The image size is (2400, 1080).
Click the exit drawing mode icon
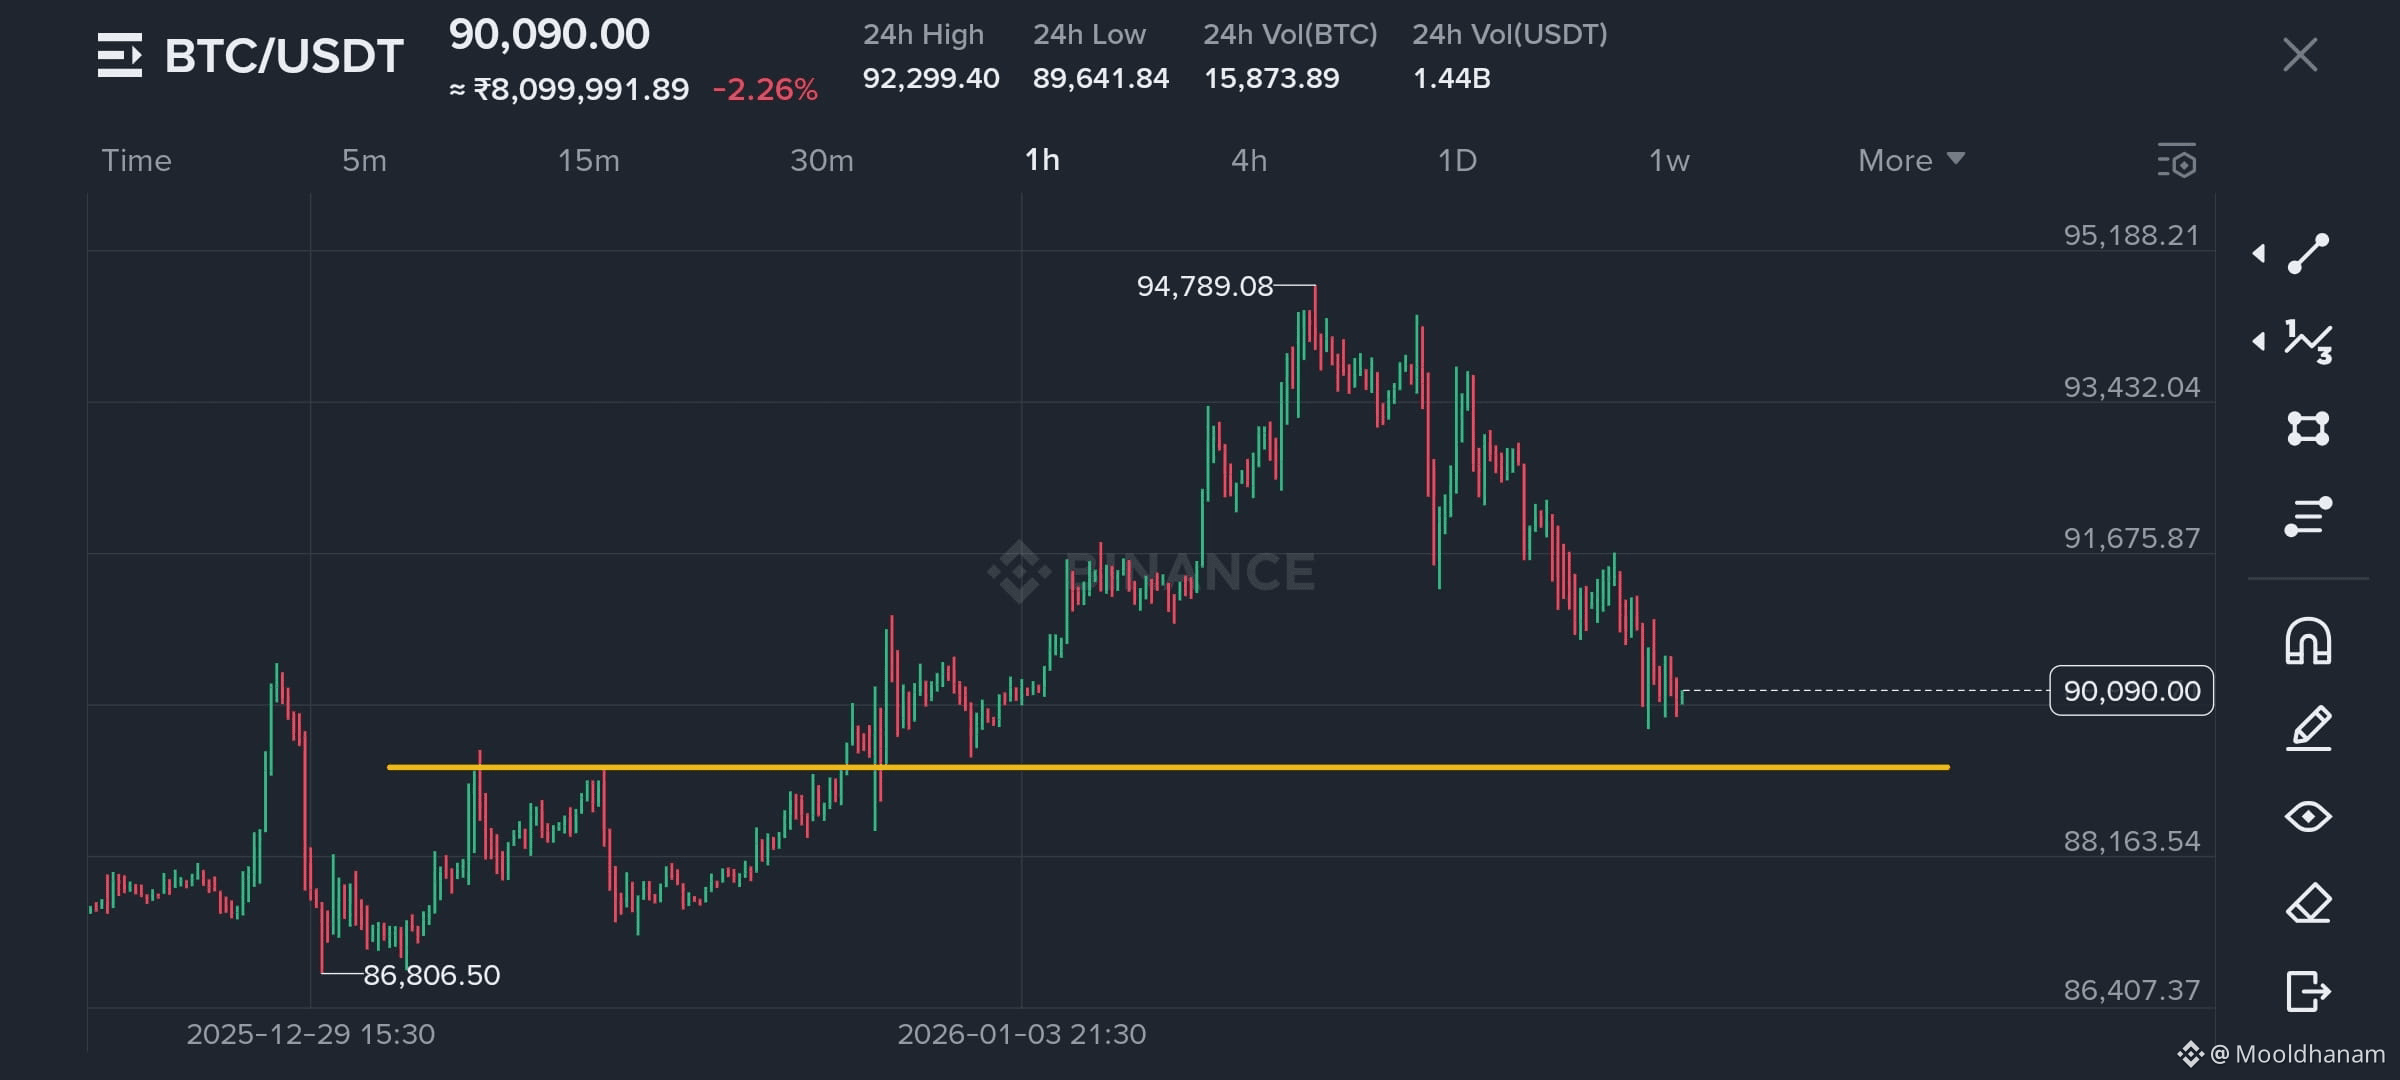2308,991
